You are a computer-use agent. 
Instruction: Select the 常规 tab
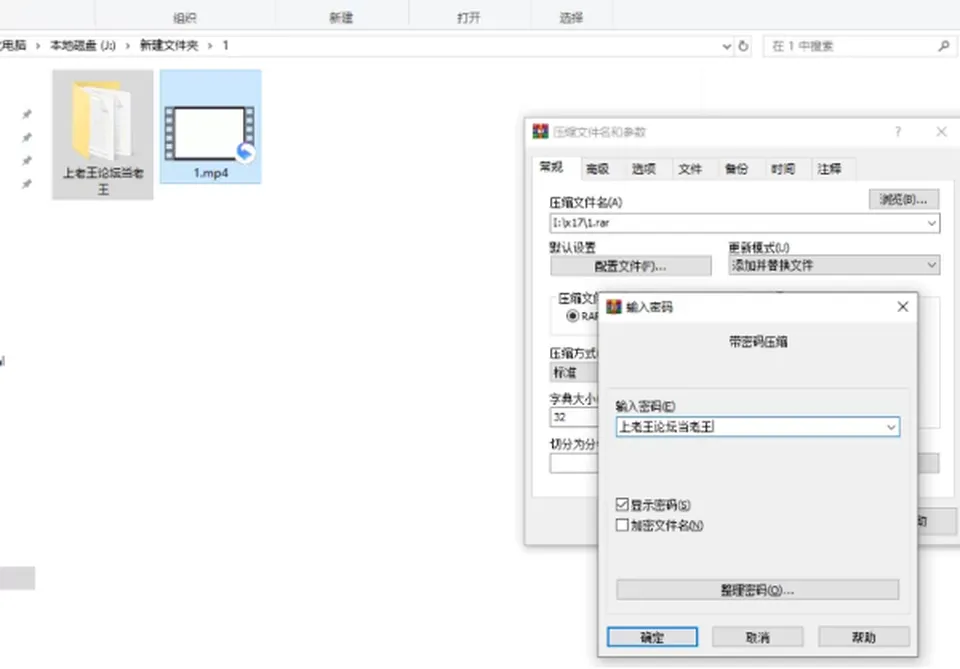click(x=551, y=167)
